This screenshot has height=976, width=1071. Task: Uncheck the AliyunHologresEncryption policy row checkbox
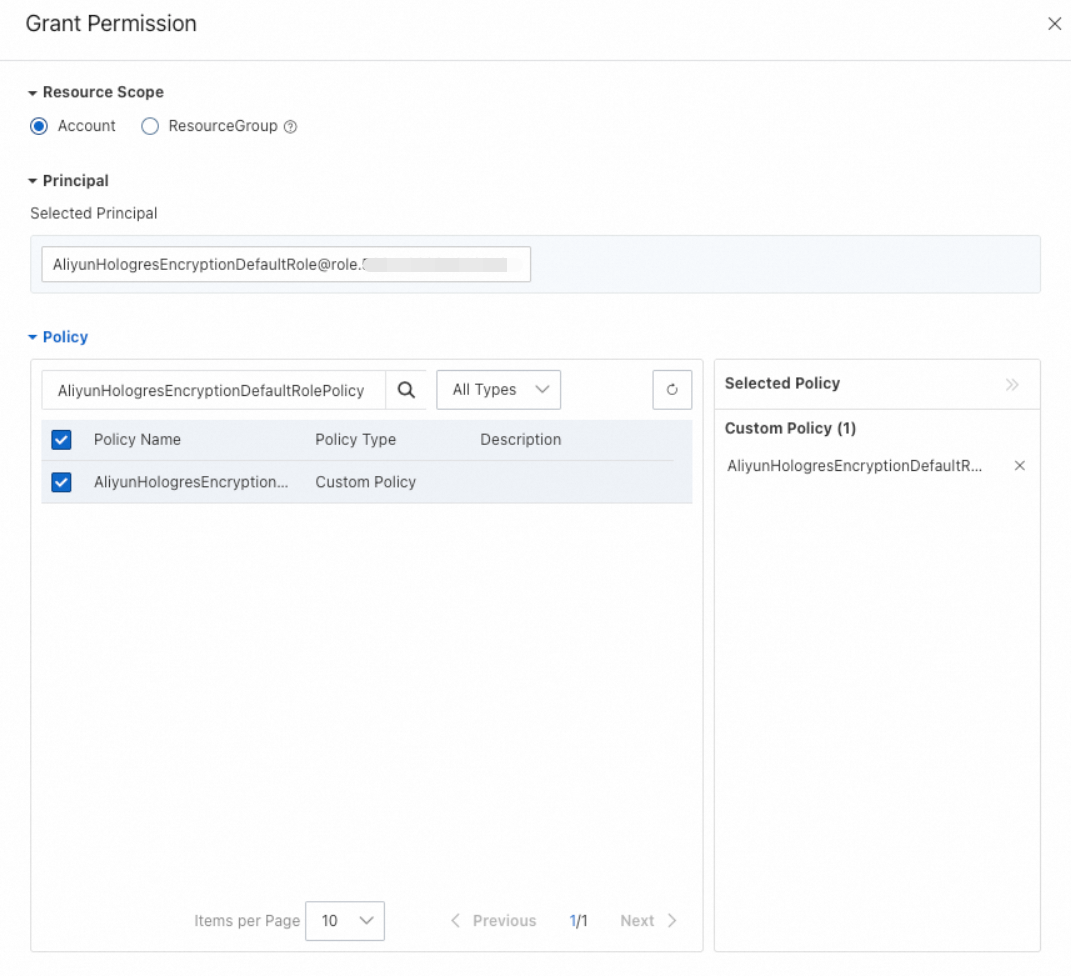[61, 482]
